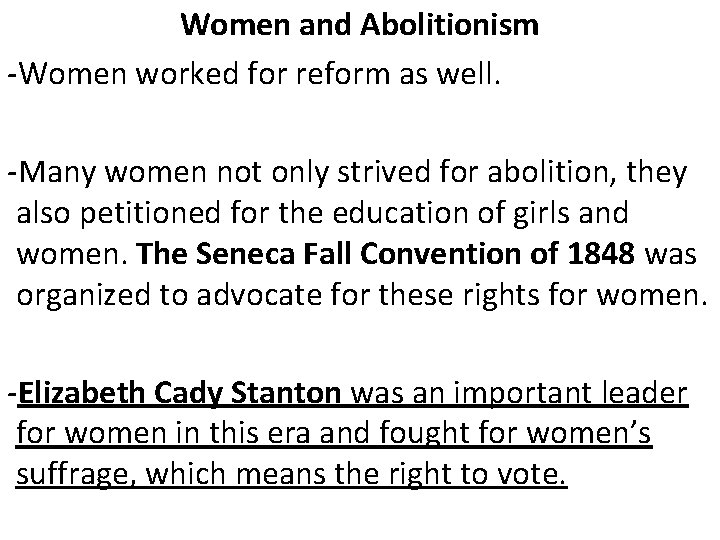Click the word 'Convention' in the bold phrase
Image resolution: width=720 pixels, height=540 pixels.
[x=441, y=253]
